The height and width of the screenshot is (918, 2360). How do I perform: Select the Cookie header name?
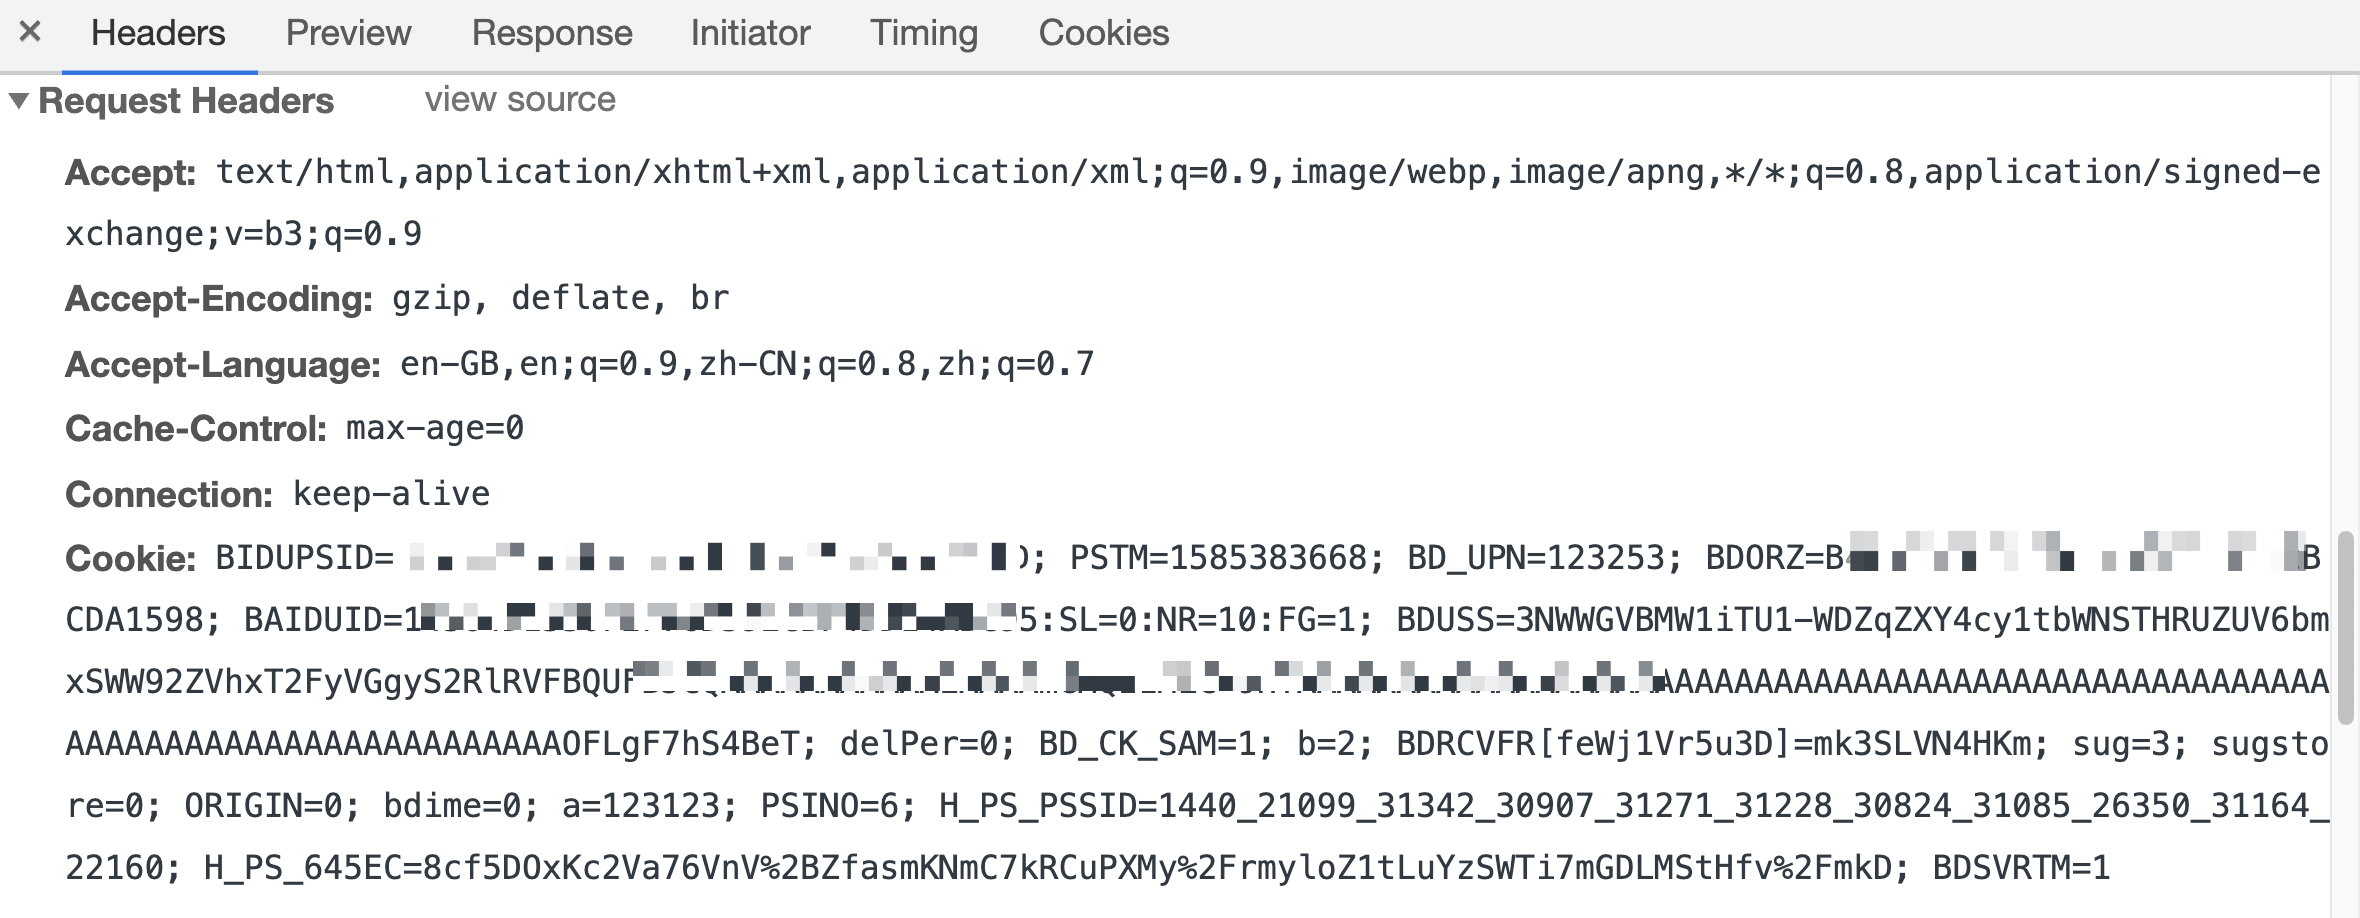[x=131, y=558]
